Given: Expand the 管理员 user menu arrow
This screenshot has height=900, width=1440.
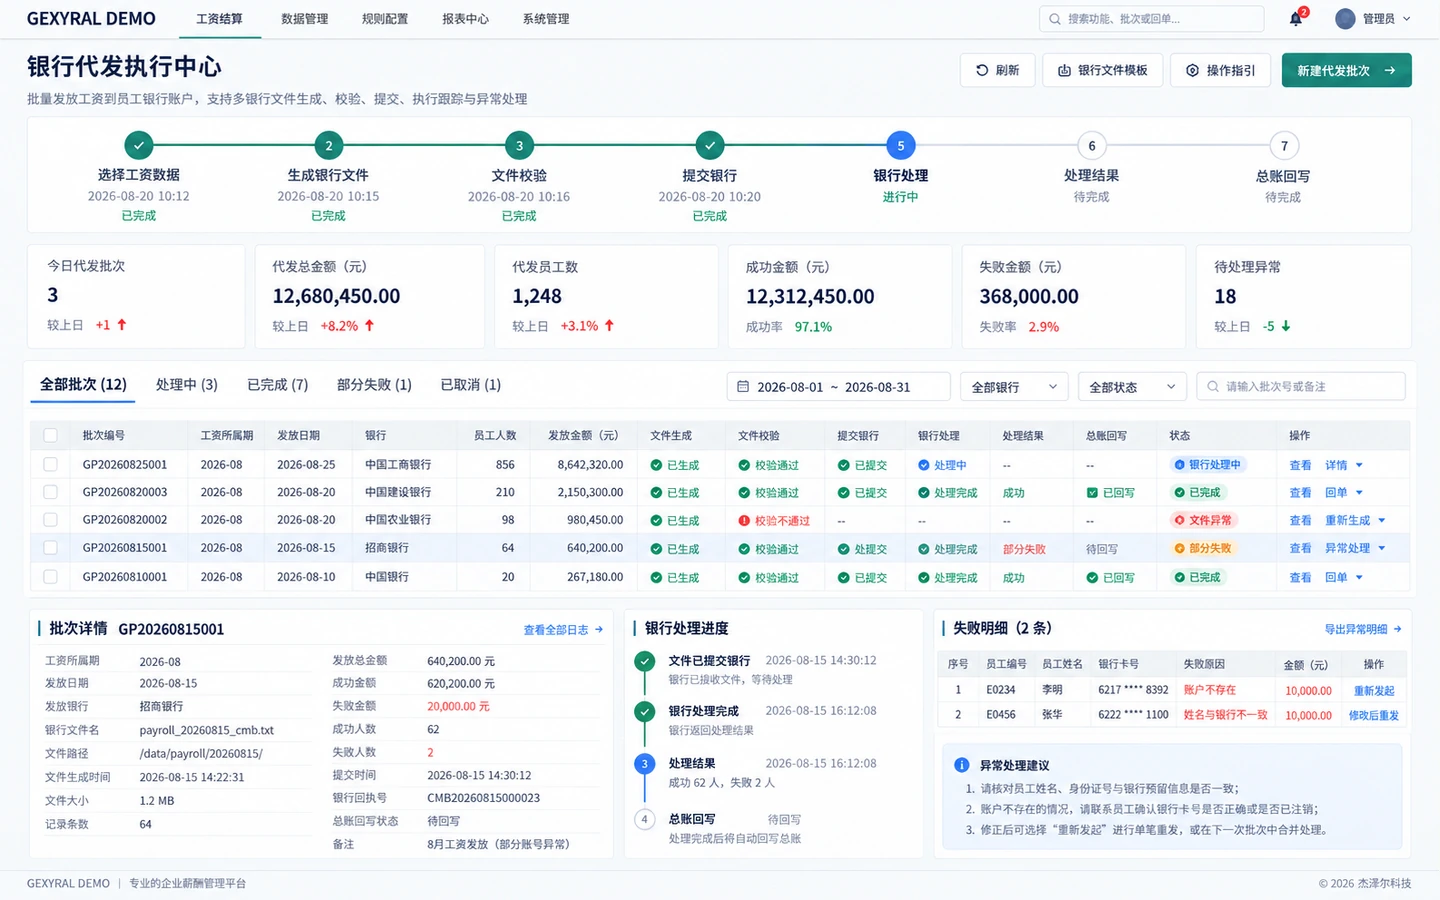Looking at the screenshot, I should point(1406,19).
